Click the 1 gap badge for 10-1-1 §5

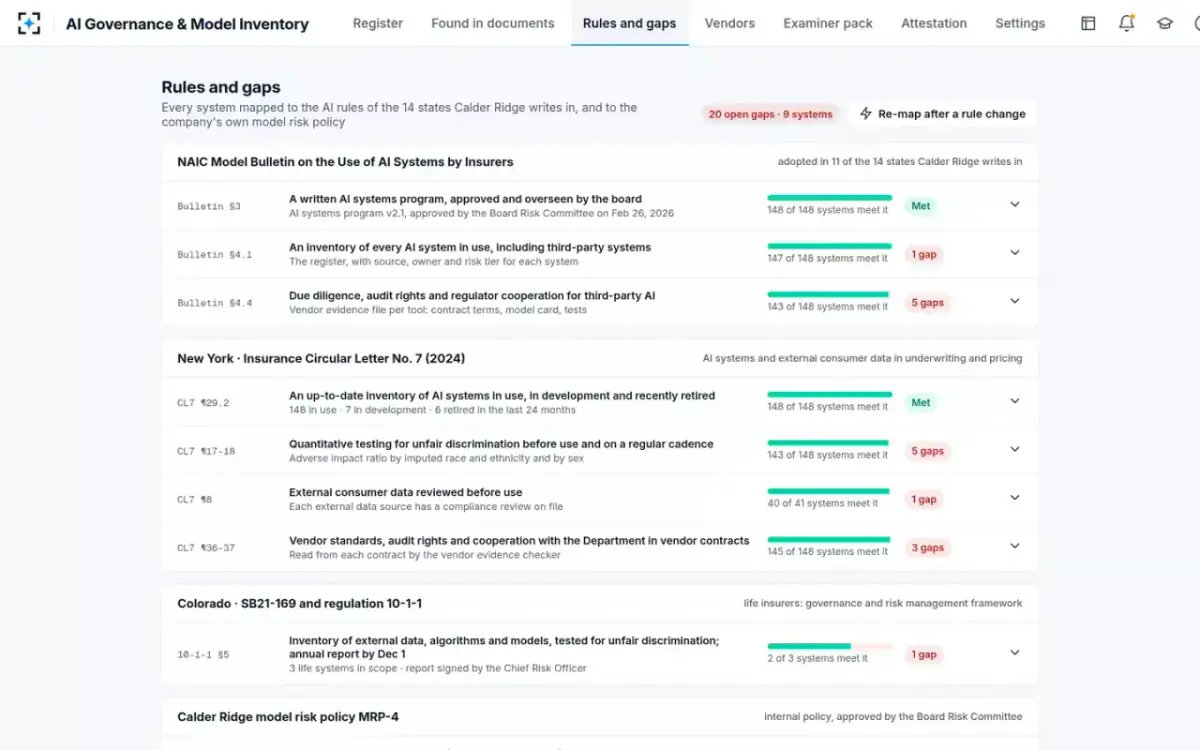(925, 654)
